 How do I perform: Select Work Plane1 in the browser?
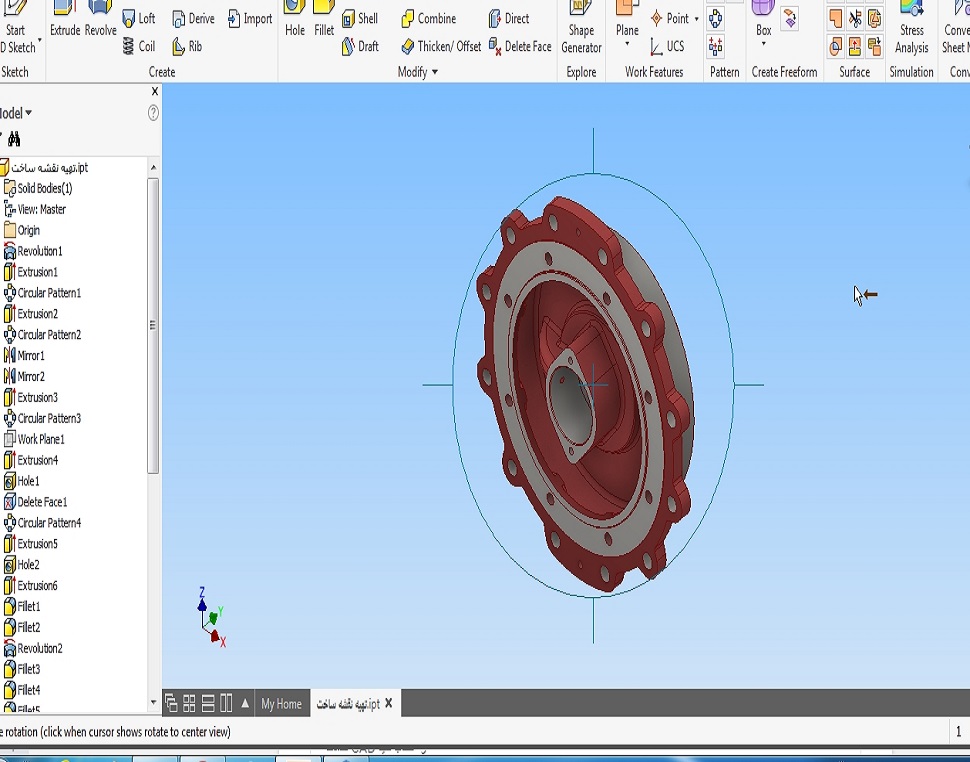click(40, 439)
